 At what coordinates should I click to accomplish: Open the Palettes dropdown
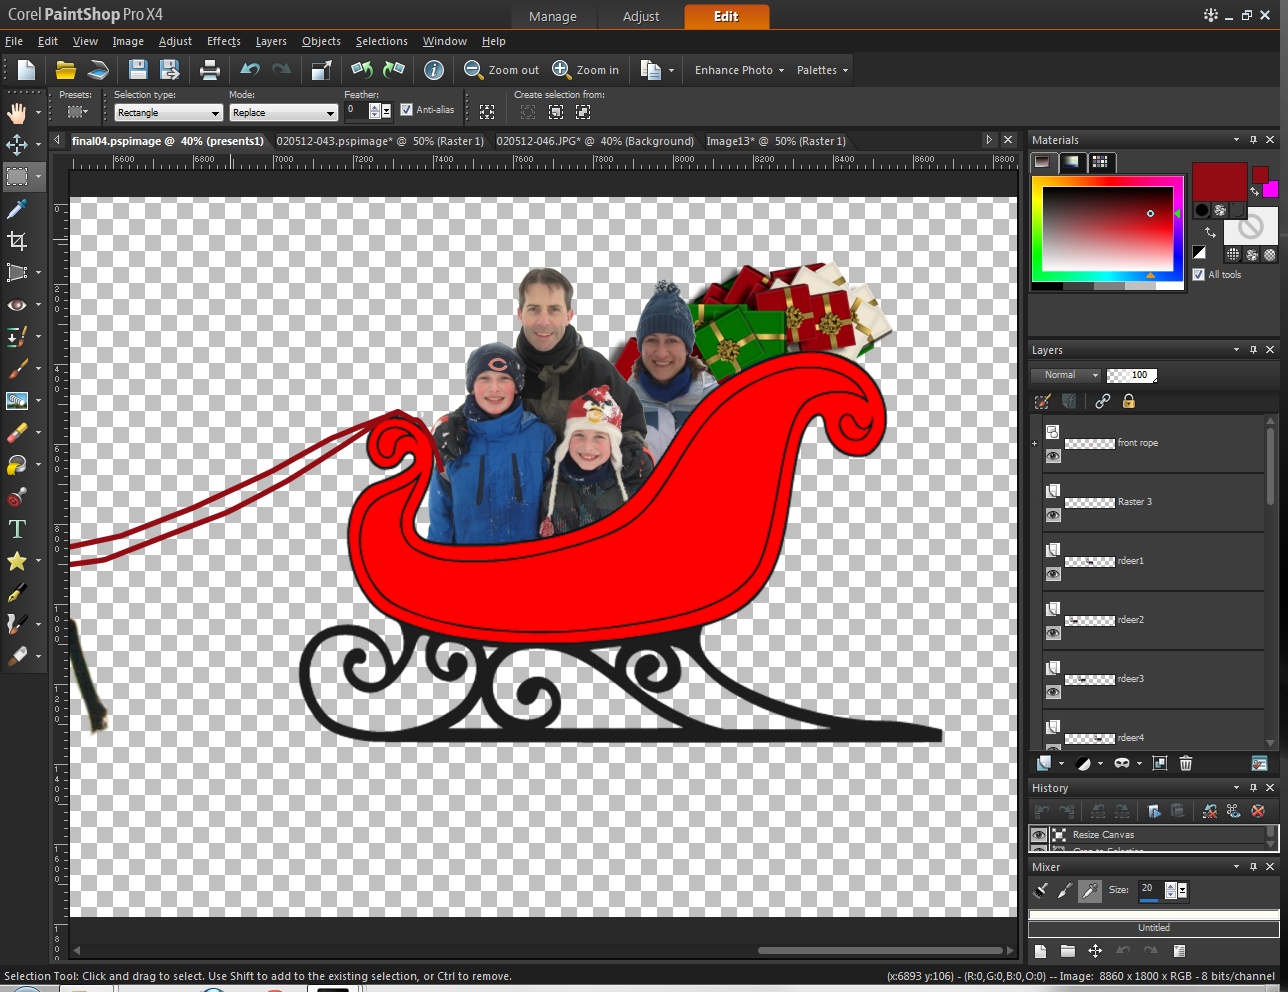click(x=822, y=70)
